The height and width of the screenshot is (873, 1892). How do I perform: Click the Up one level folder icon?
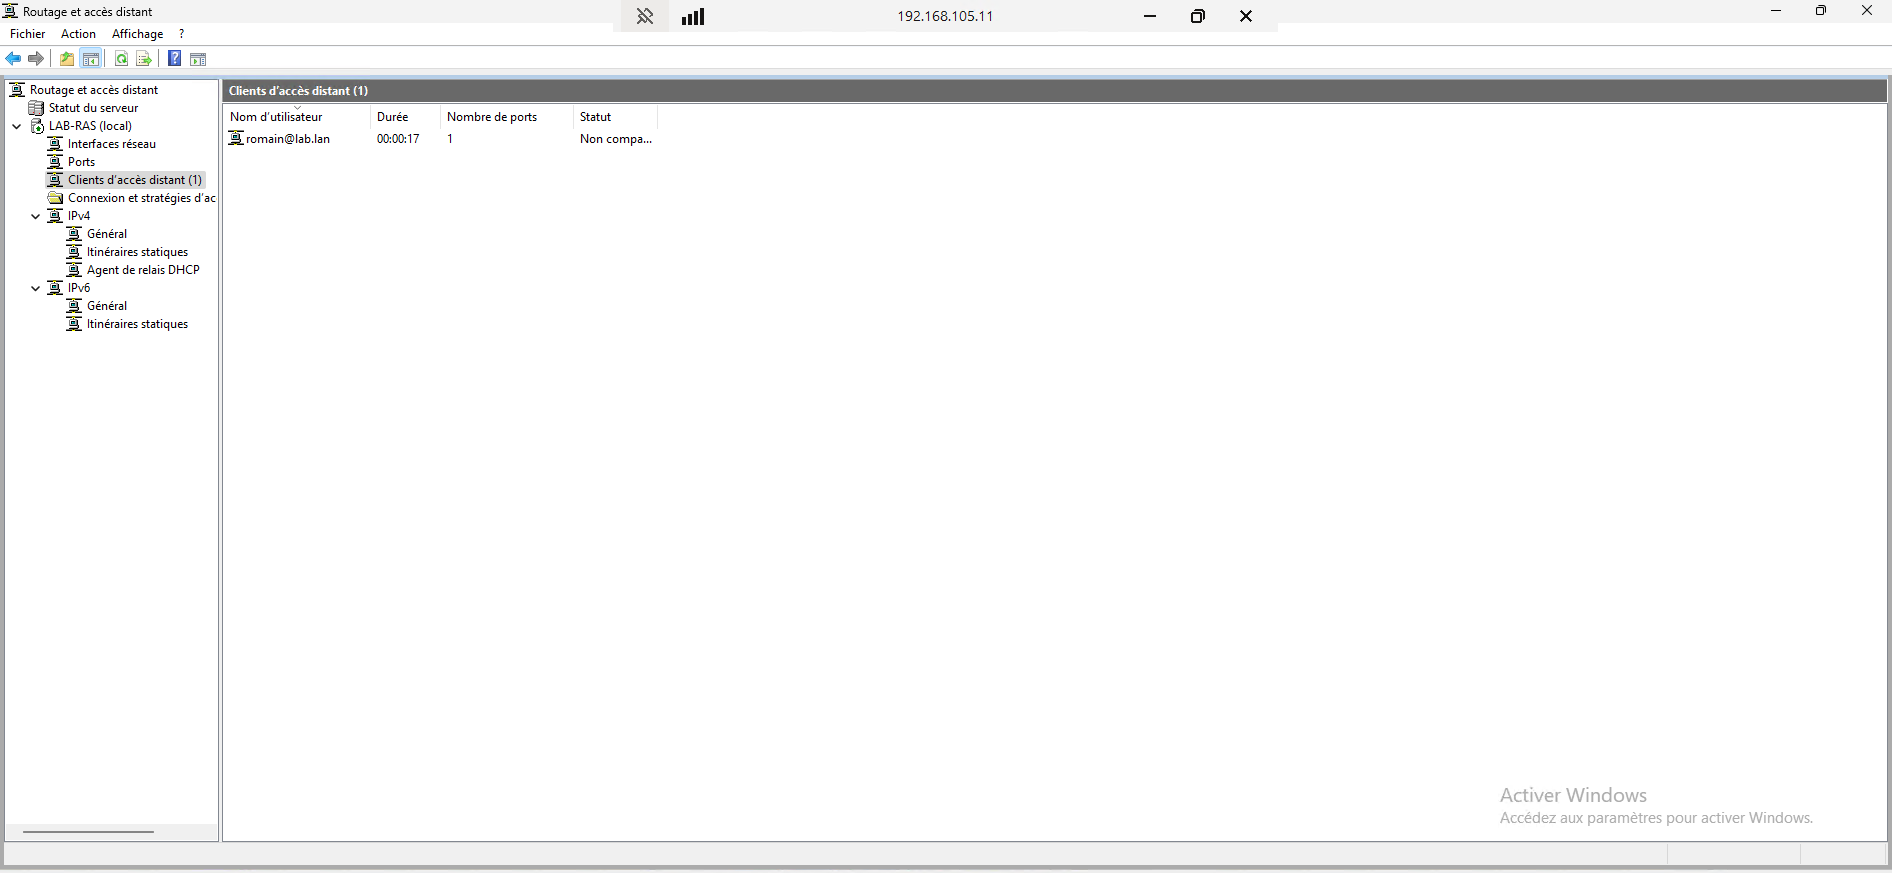click(67, 59)
